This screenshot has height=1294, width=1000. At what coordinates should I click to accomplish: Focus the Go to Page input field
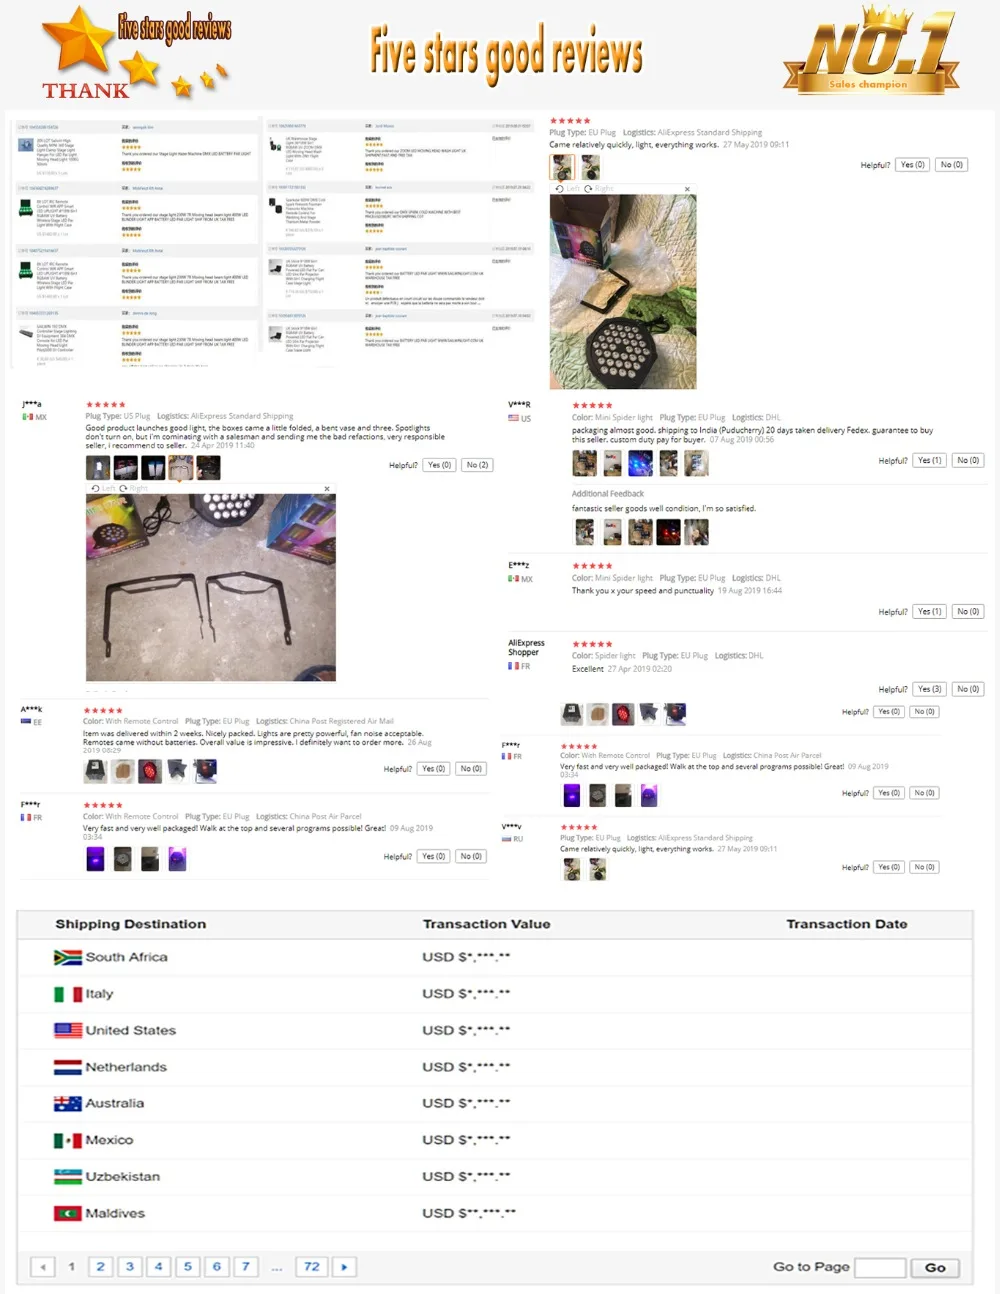click(880, 1268)
